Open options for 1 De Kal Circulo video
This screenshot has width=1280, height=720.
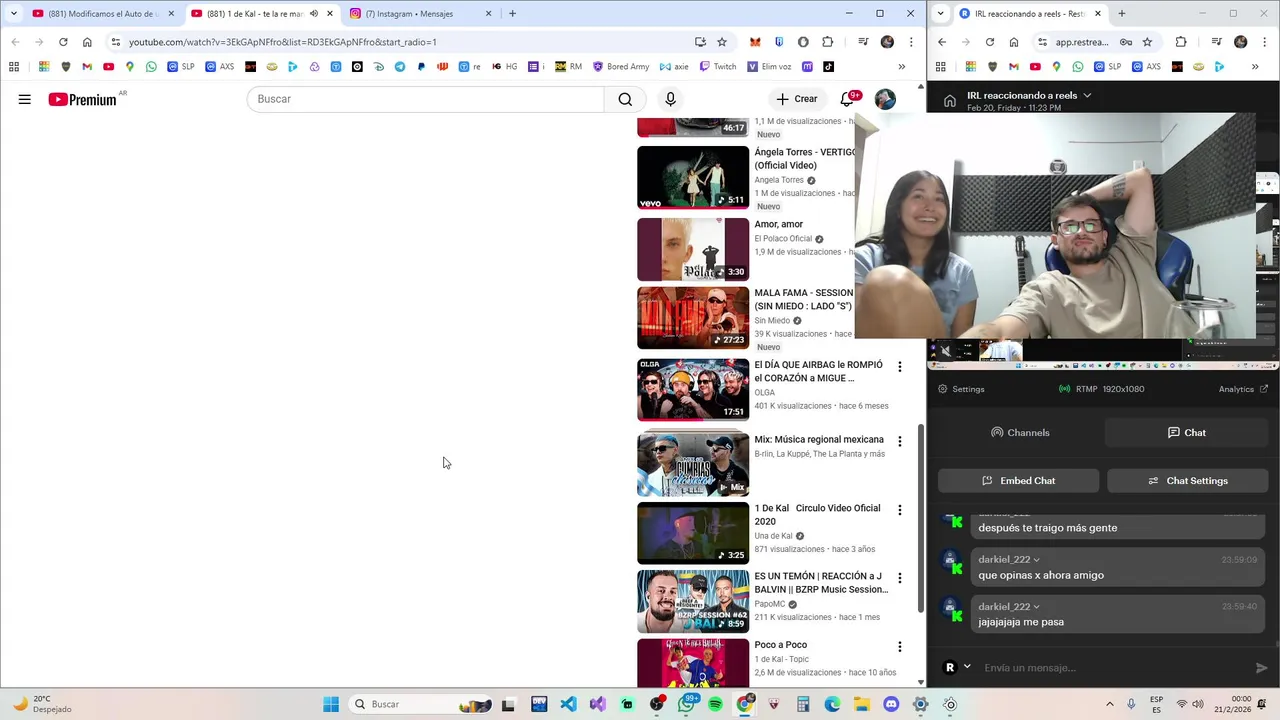click(x=899, y=510)
